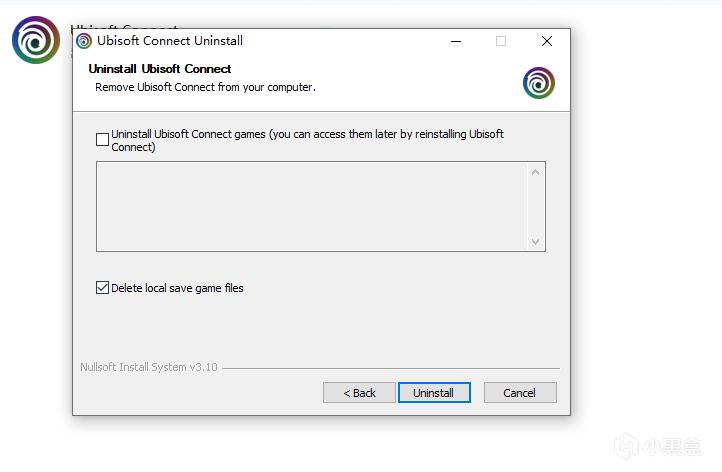The image size is (722, 472).
Task: Enable the Uninstall Ubisoft Connect games checkbox
Action: [x=102, y=139]
